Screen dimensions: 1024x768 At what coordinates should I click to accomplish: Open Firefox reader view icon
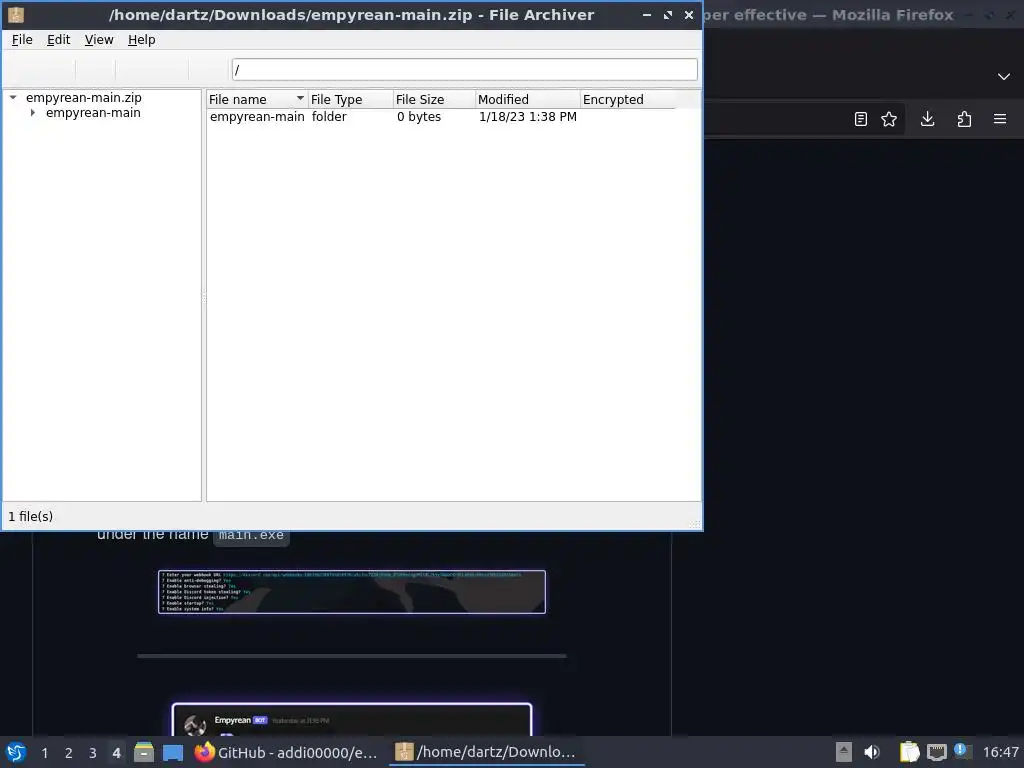[x=861, y=119]
